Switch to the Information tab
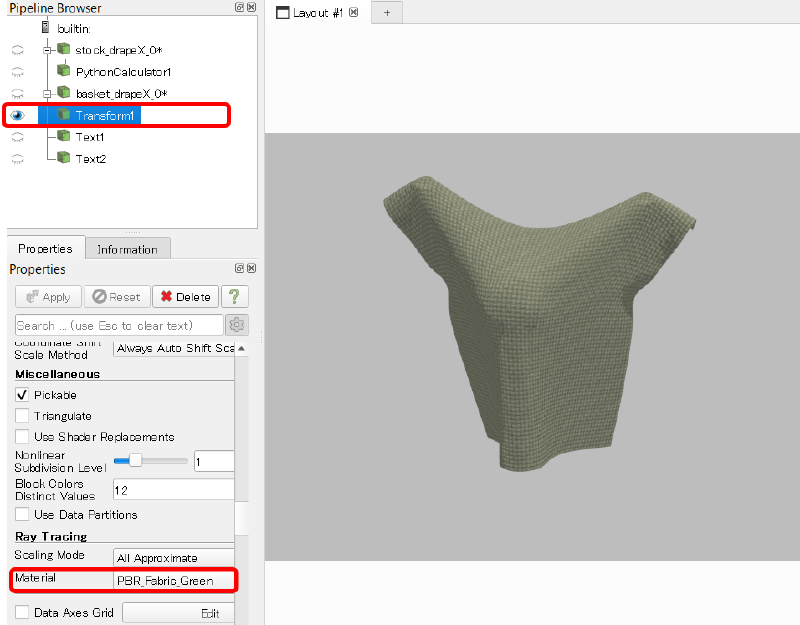 pyautogui.click(x=127, y=248)
